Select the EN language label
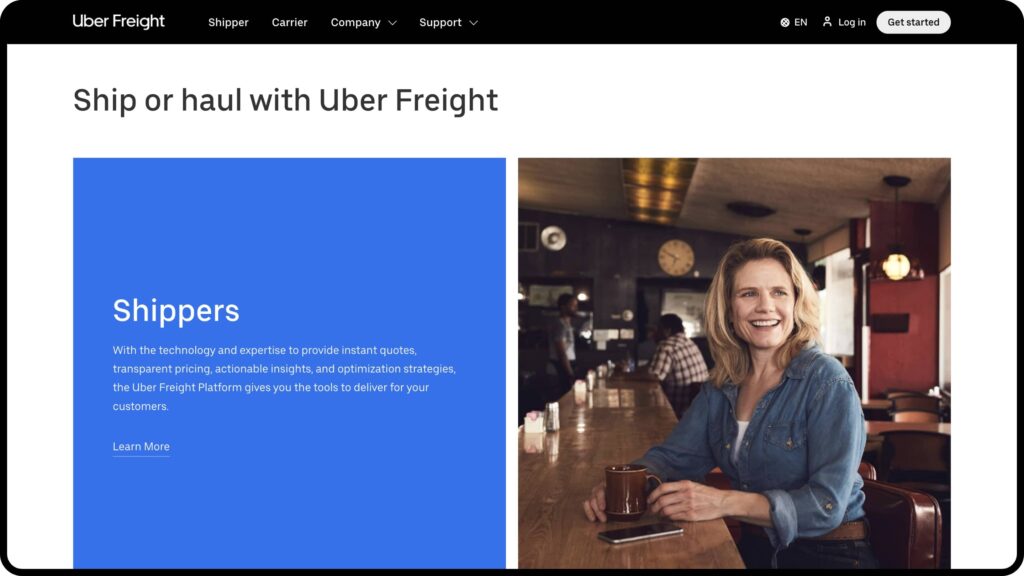The width and height of the screenshot is (1024, 576). pyautogui.click(x=801, y=22)
